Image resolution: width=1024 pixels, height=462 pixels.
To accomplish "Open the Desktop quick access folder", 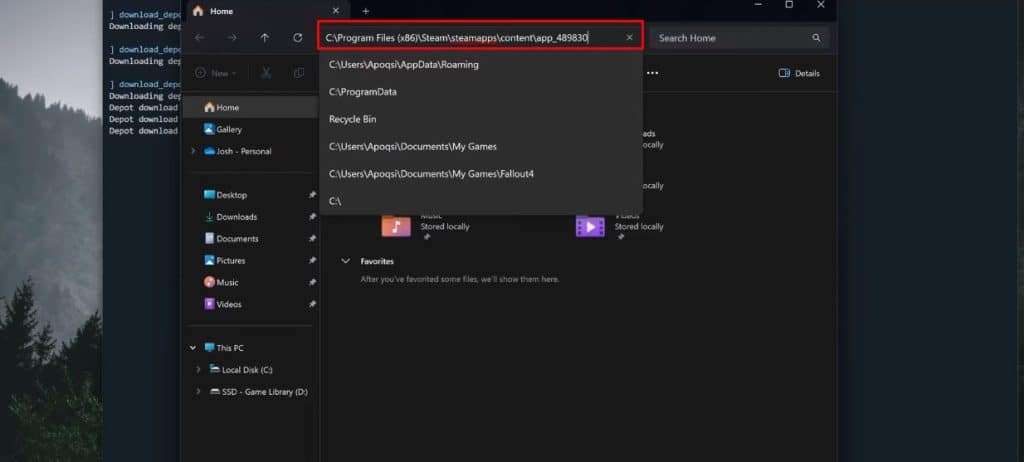I will point(225,195).
